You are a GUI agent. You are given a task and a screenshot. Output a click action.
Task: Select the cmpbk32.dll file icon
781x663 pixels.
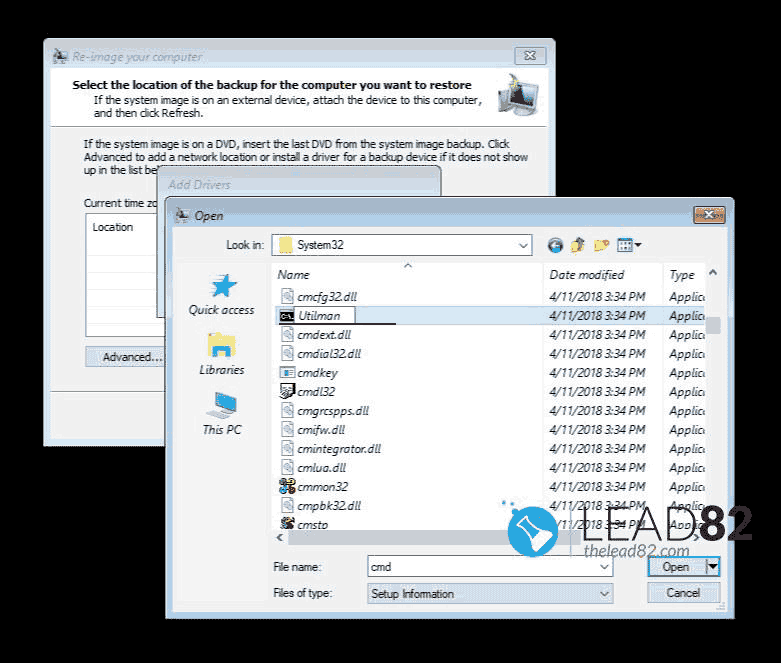click(x=287, y=505)
